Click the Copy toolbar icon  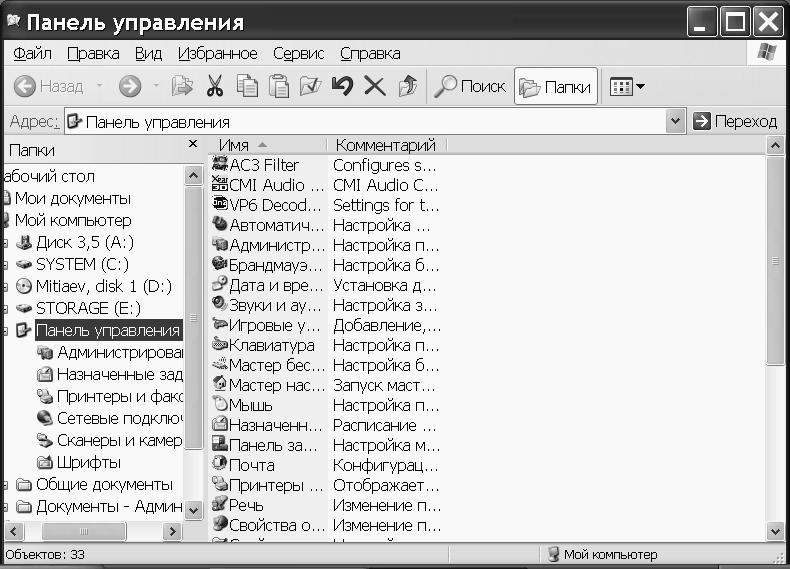click(247, 86)
